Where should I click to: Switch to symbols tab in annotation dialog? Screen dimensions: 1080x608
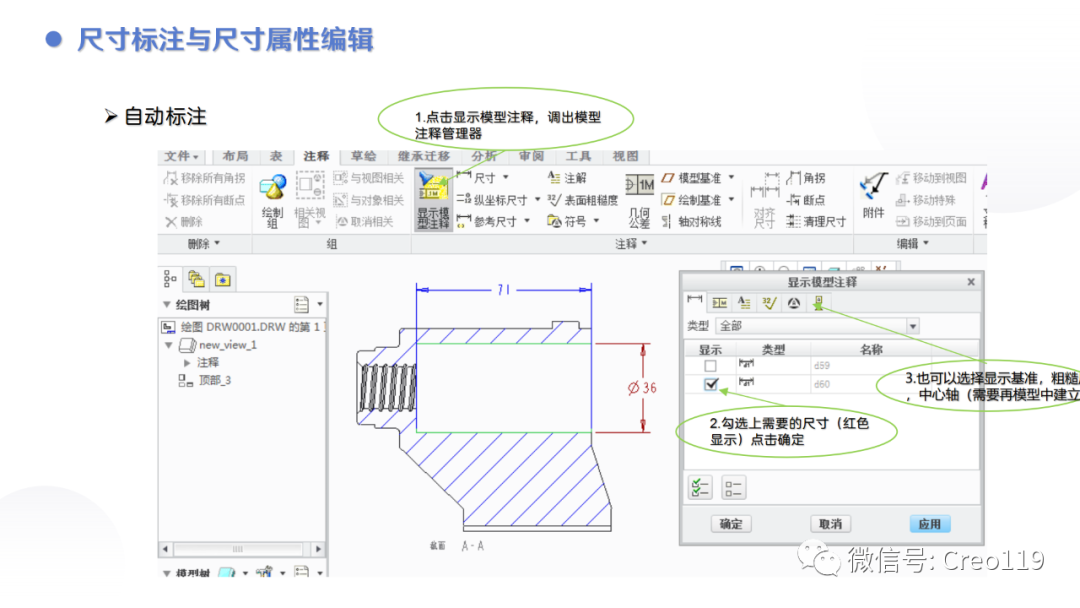pos(793,302)
